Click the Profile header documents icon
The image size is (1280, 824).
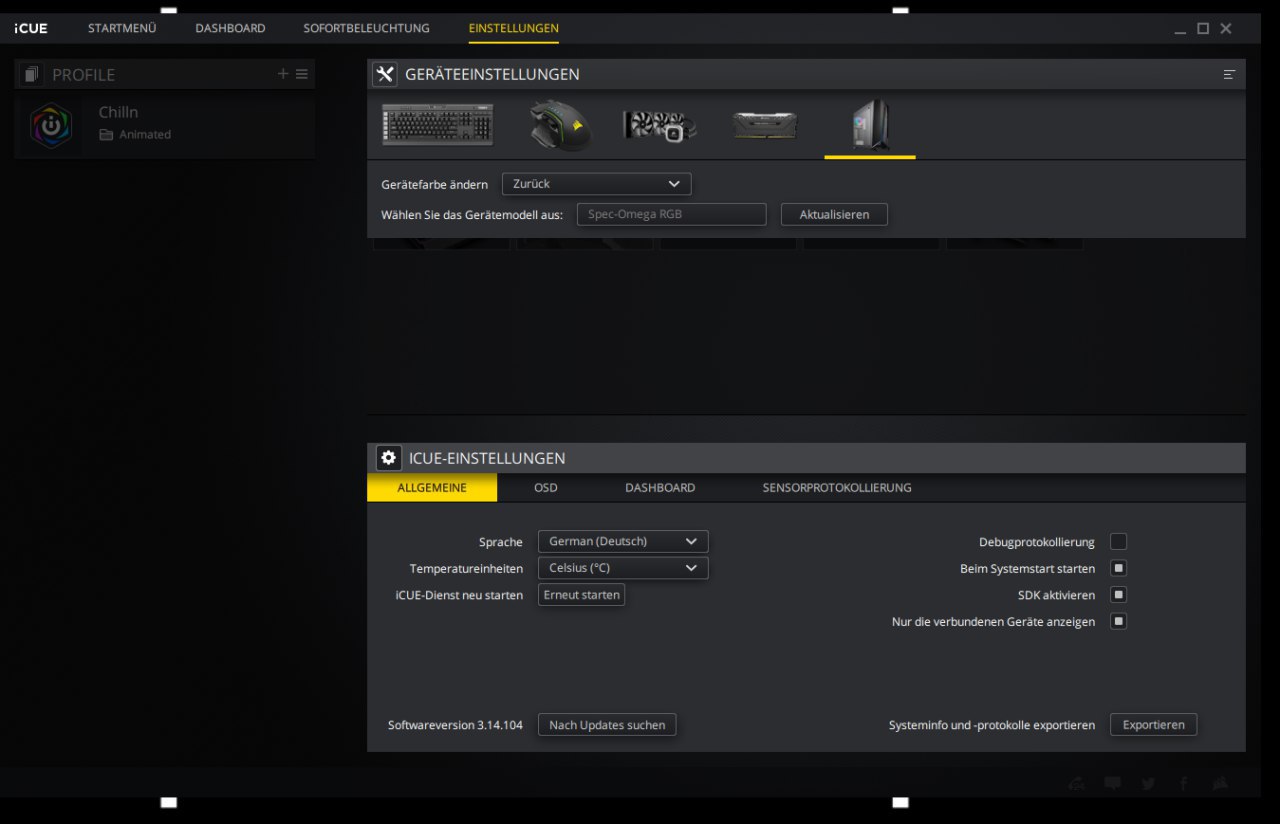pyautogui.click(x=31, y=74)
